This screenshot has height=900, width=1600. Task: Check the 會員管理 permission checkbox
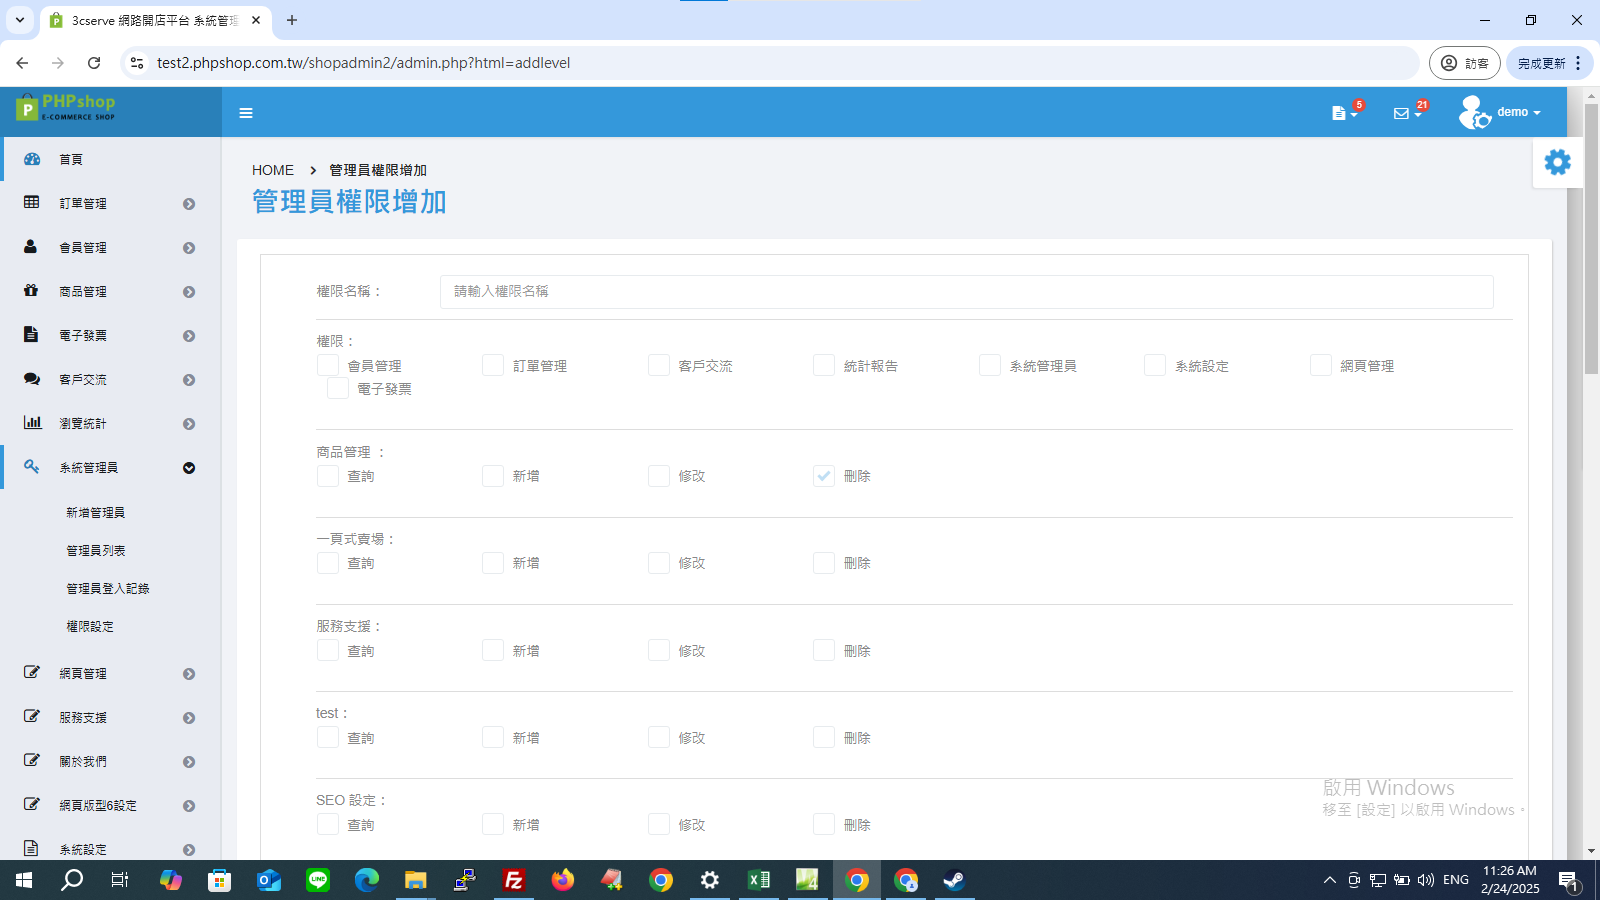(x=328, y=365)
